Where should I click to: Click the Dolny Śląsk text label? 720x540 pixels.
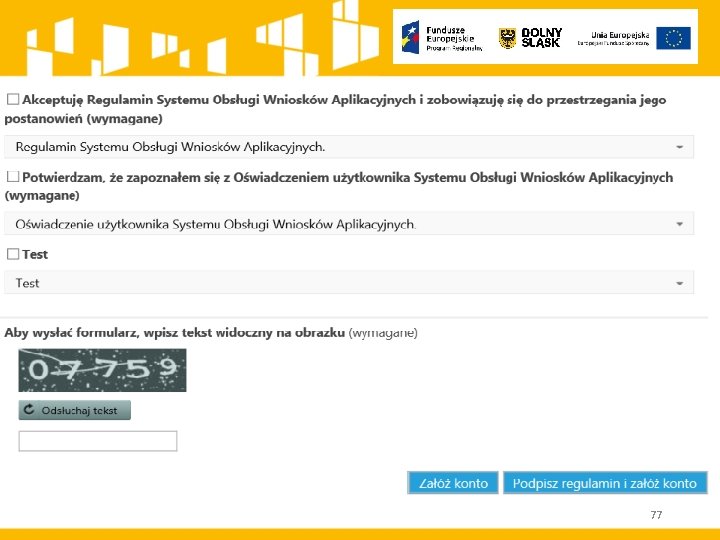click(541, 38)
